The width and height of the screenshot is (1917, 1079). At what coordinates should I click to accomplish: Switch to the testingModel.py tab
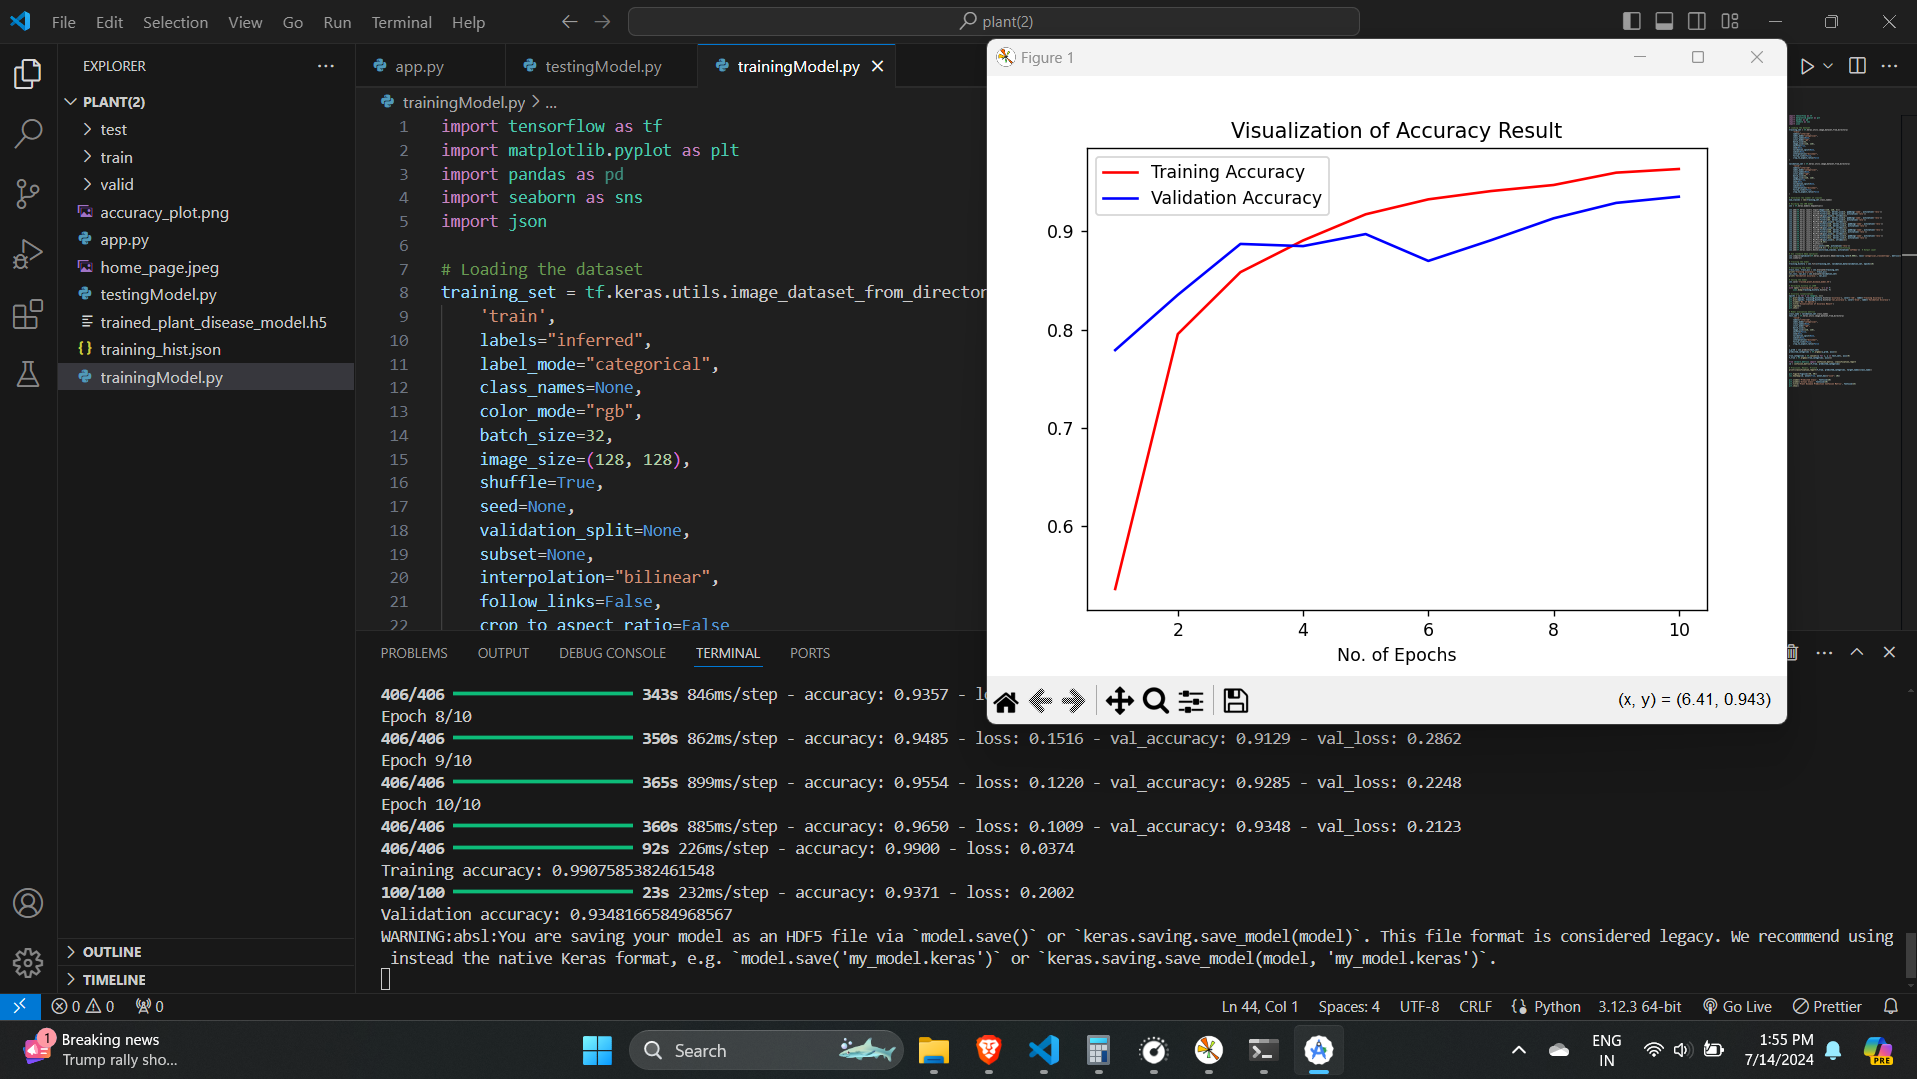pyautogui.click(x=602, y=66)
